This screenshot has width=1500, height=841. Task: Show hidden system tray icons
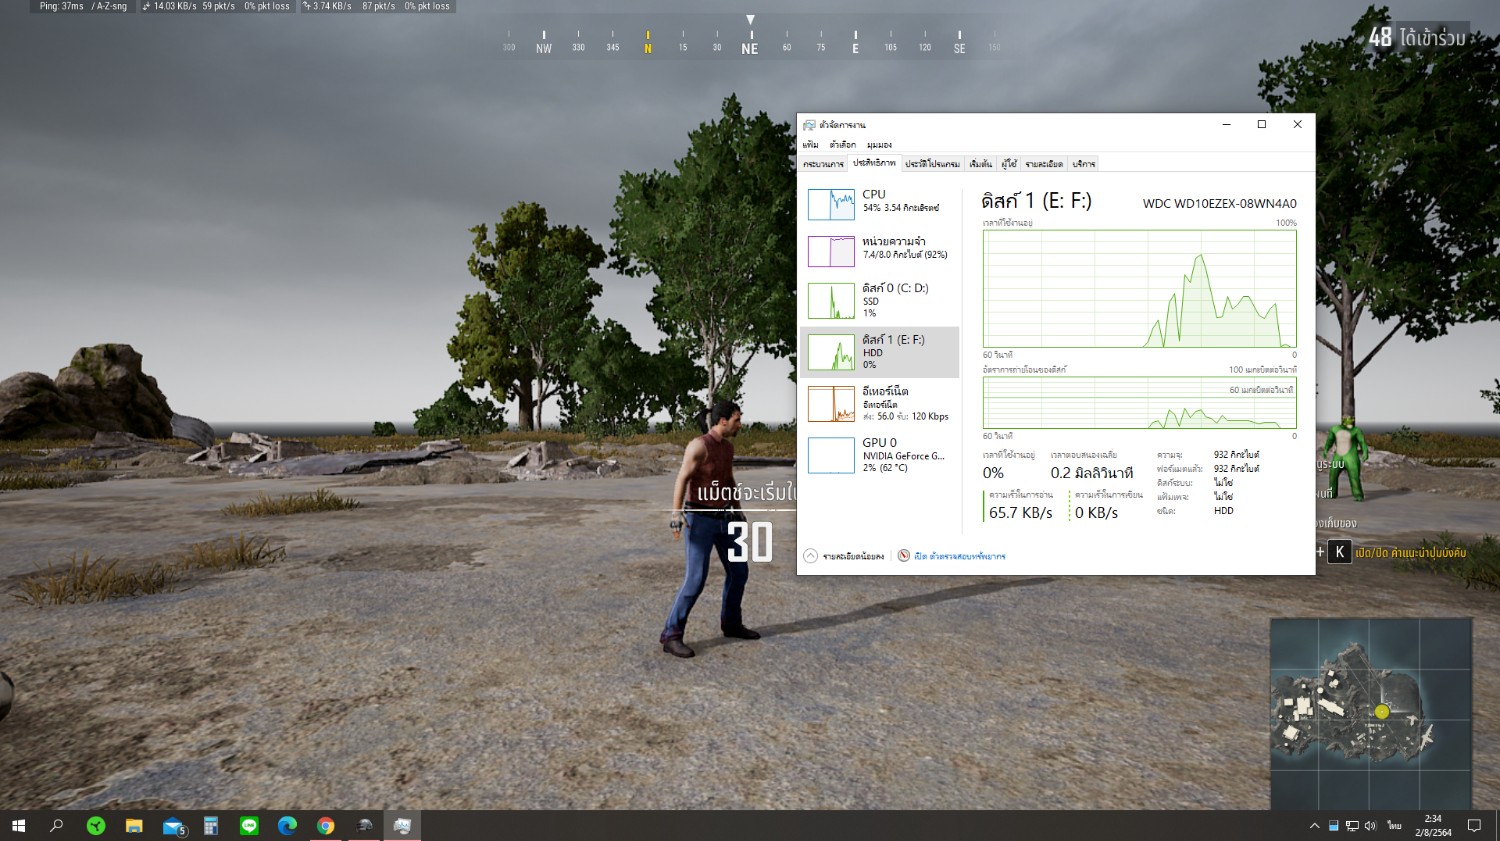pos(1314,826)
